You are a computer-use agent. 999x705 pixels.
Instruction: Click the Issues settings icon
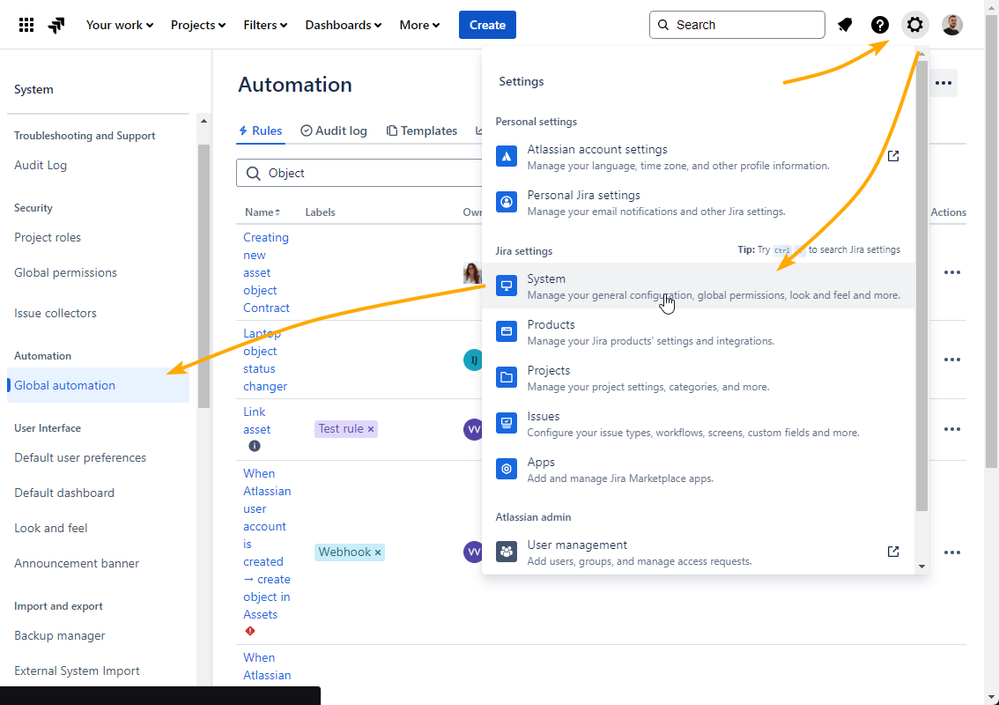point(507,424)
